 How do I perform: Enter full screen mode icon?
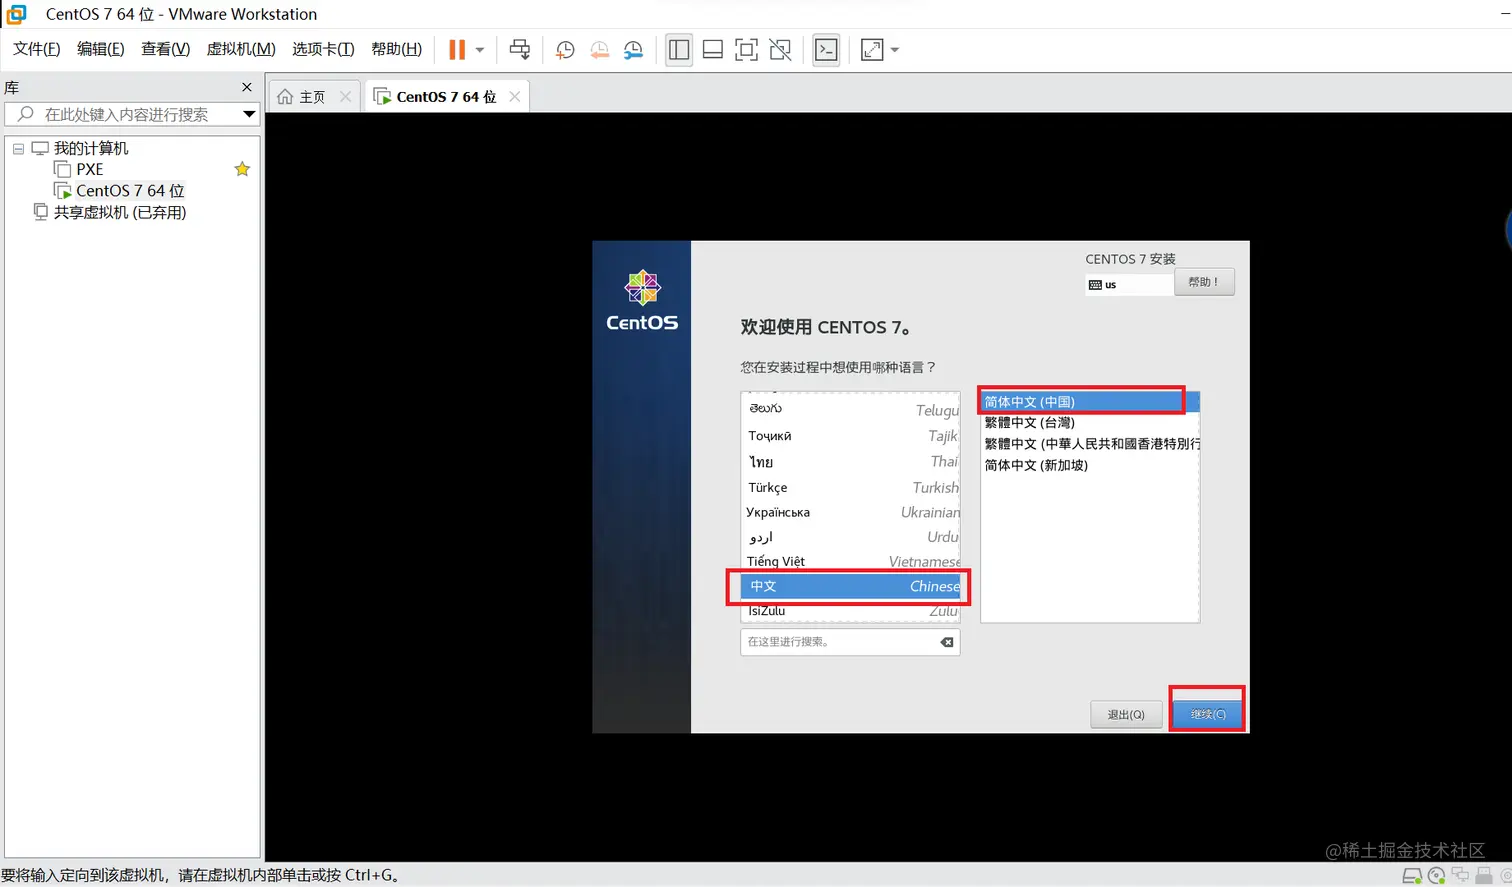click(746, 50)
